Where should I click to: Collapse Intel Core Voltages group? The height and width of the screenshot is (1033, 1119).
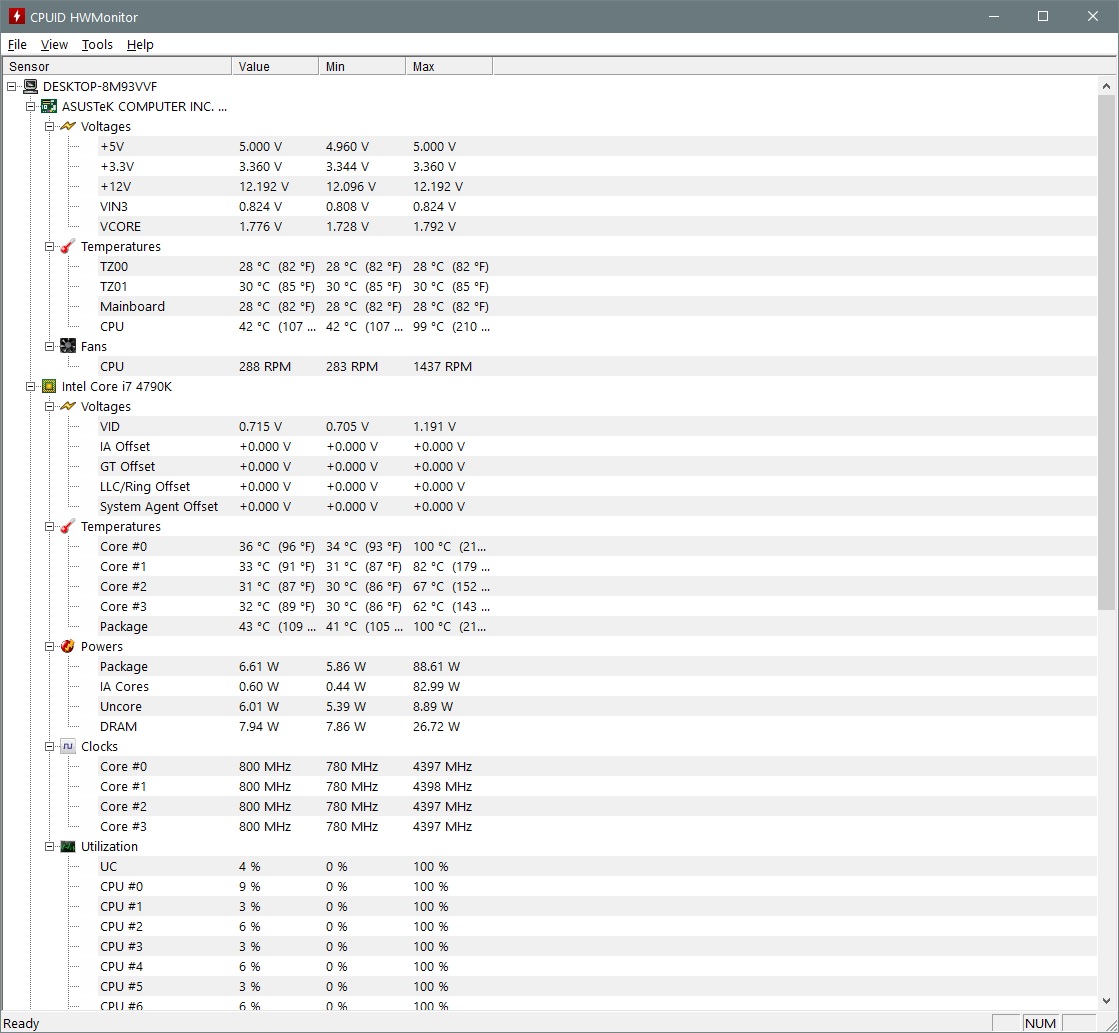[x=50, y=406]
